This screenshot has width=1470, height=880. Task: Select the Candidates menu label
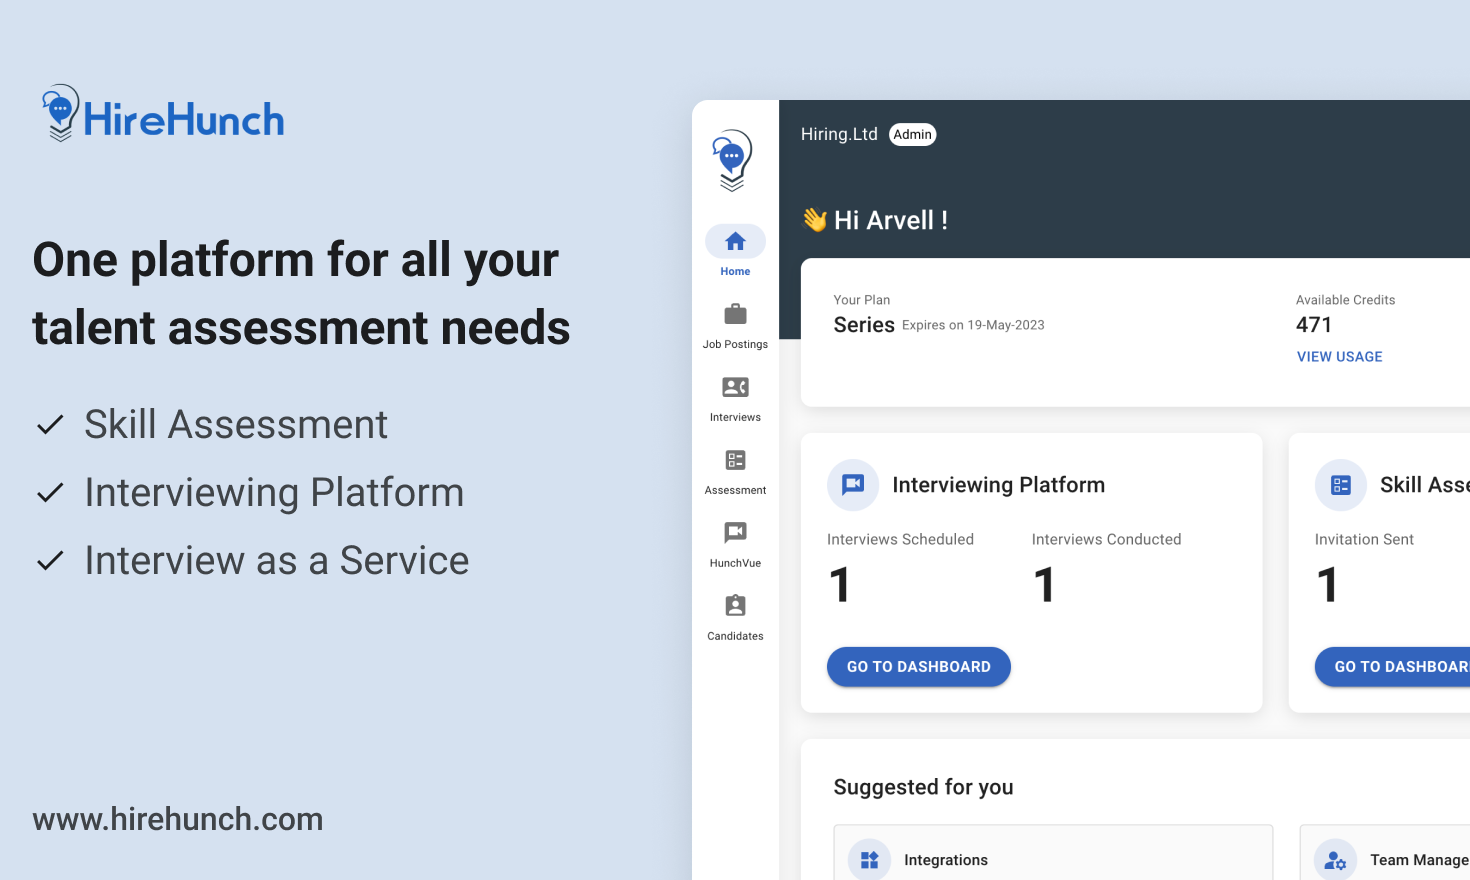(735, 637)
